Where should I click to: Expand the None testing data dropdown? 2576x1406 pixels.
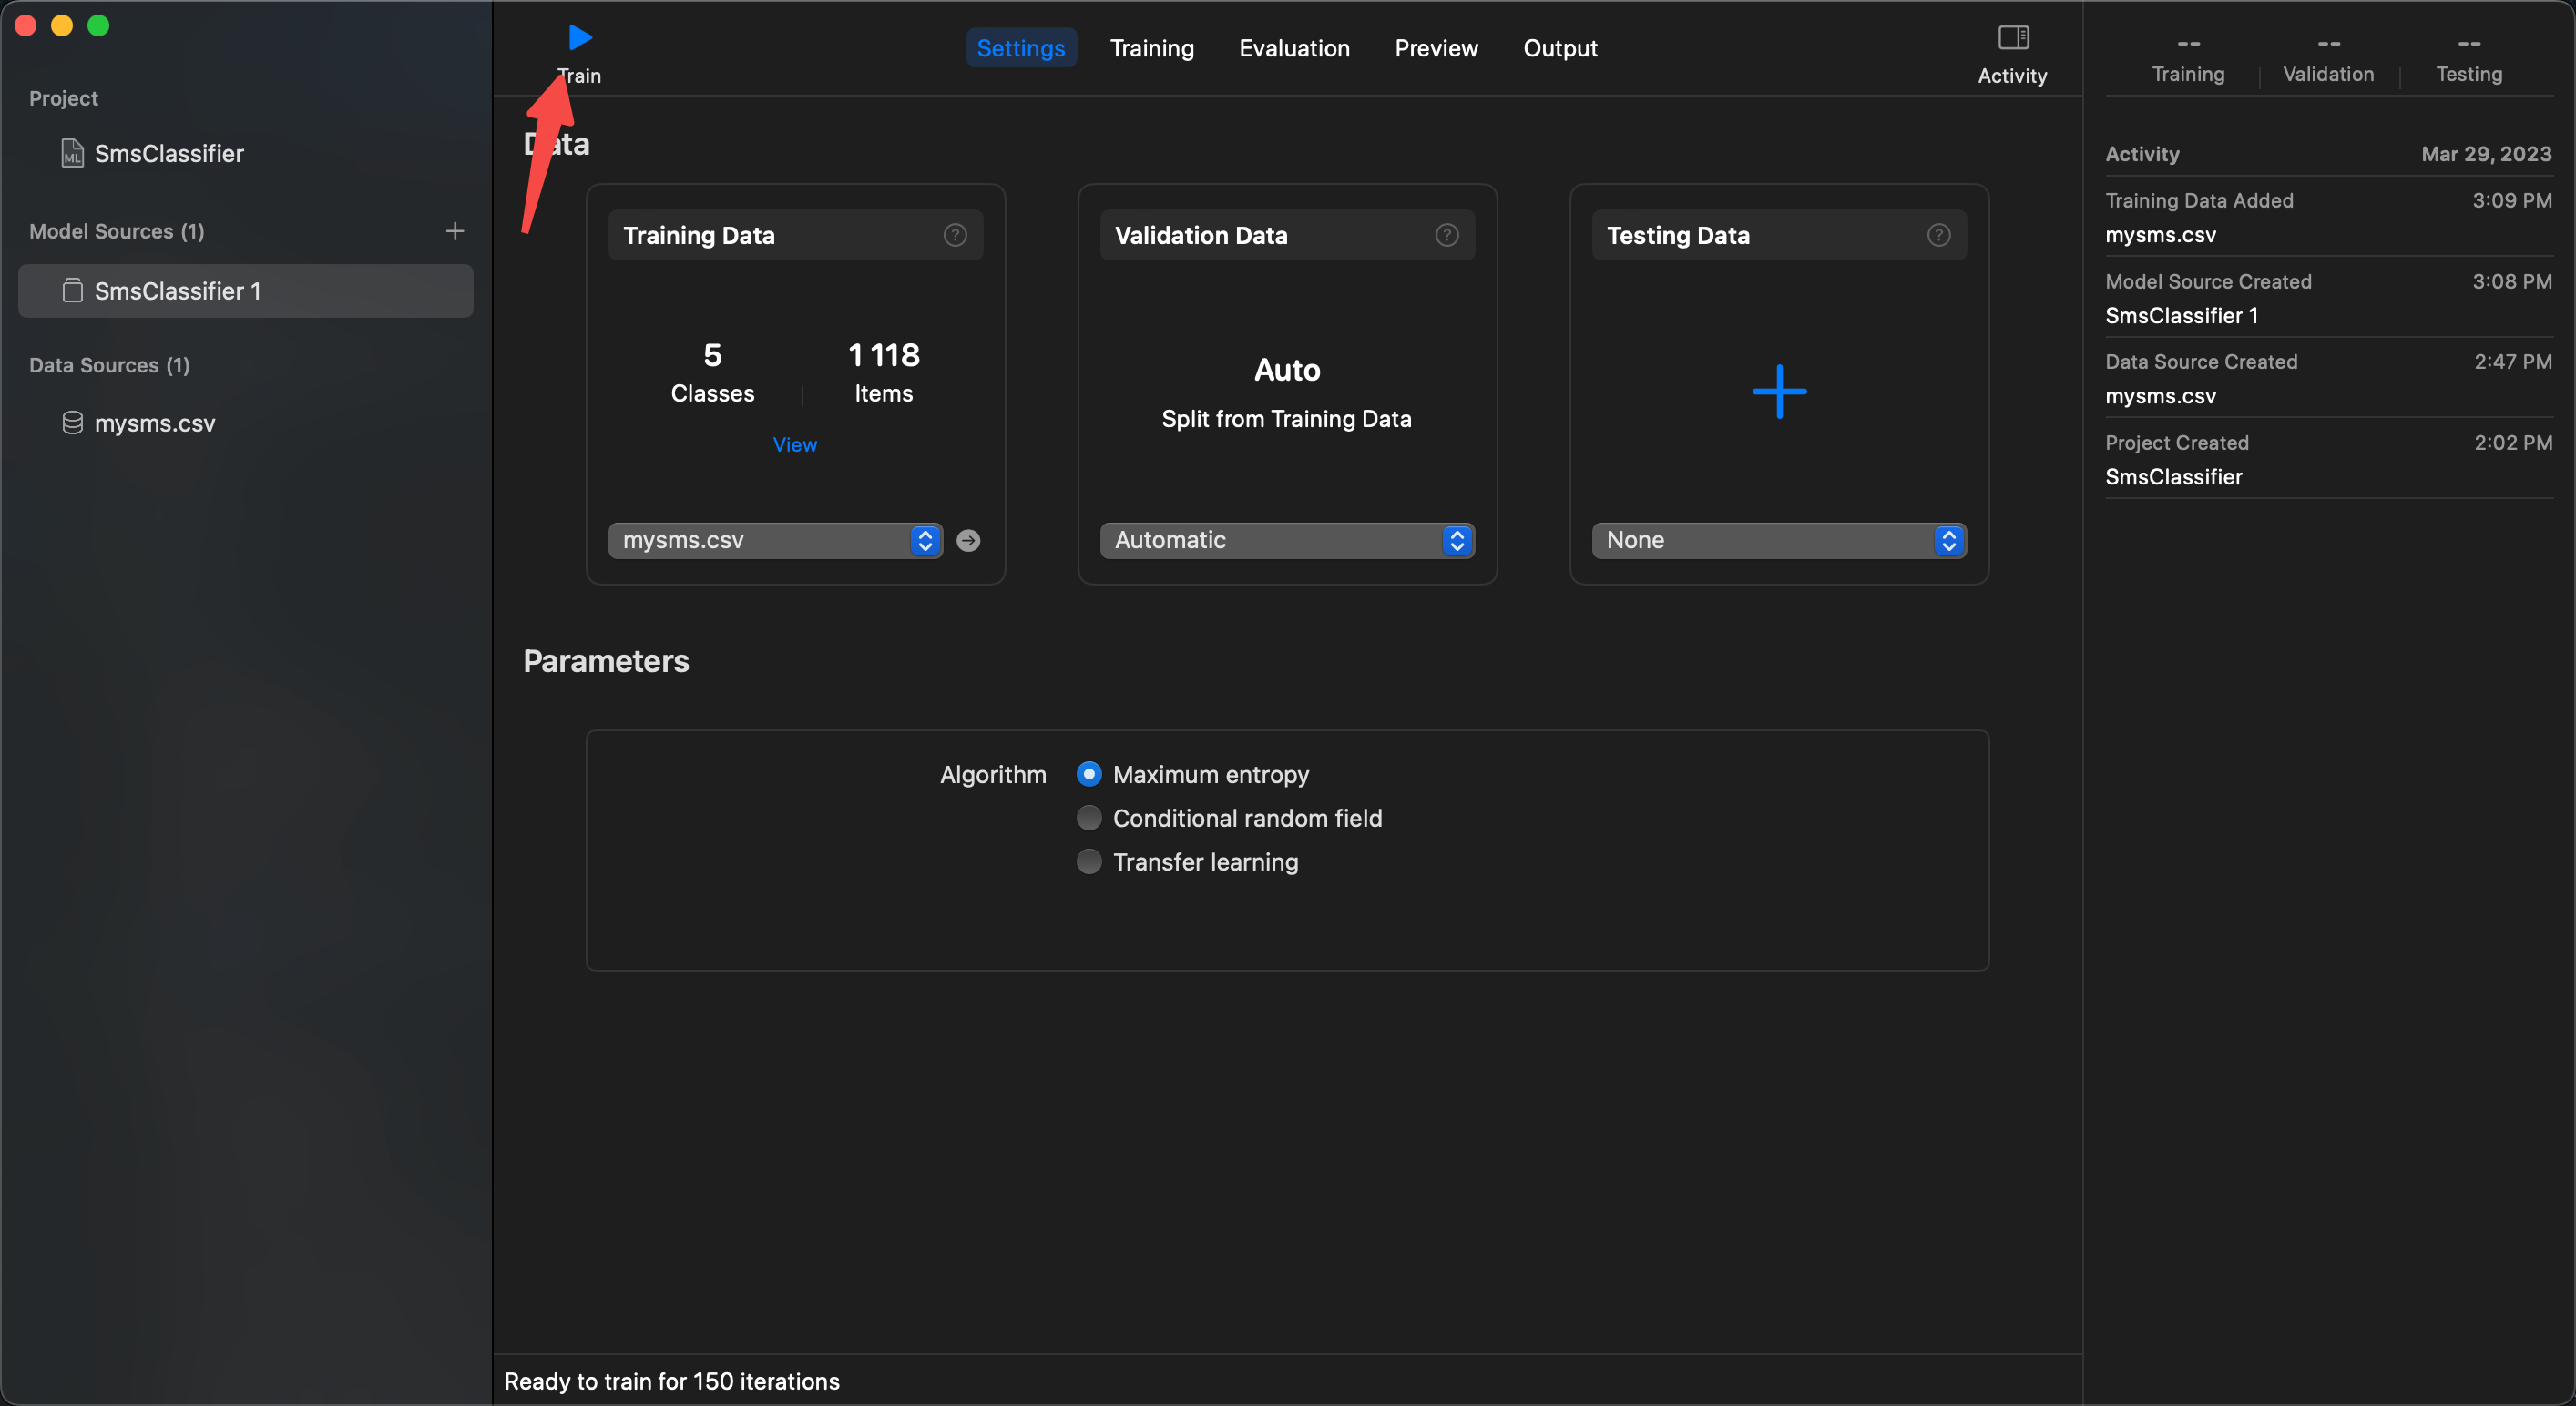coord(1778,541)
